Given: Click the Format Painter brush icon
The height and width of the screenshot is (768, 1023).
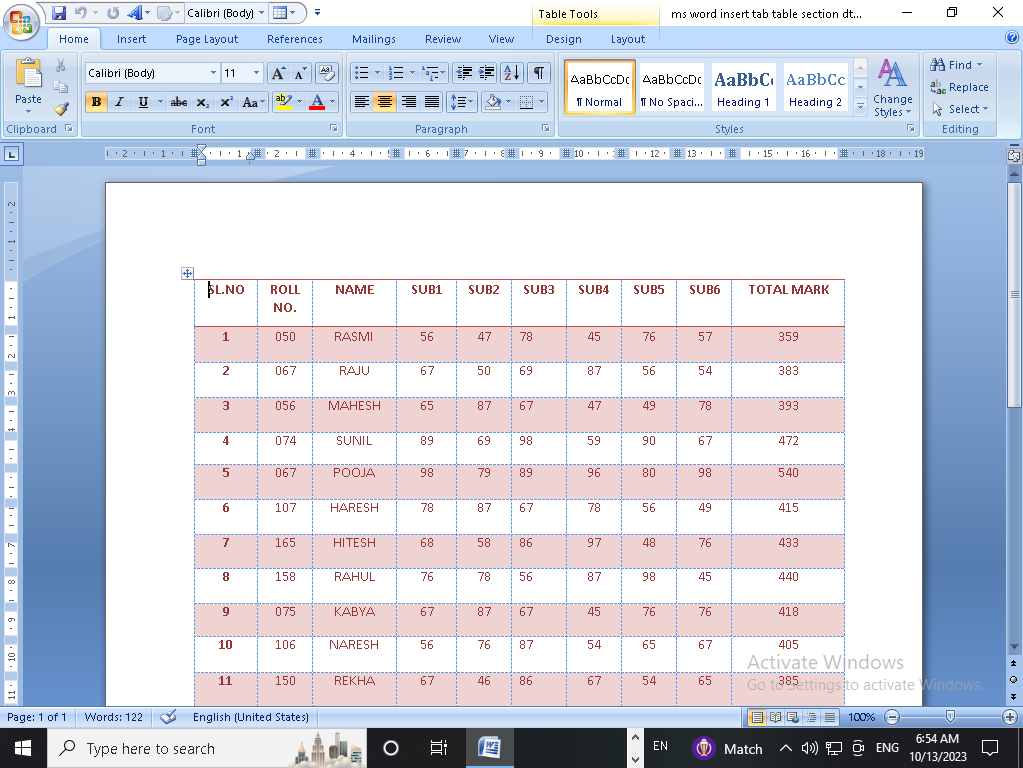Looking at the screenshot, I should (61, 109).
